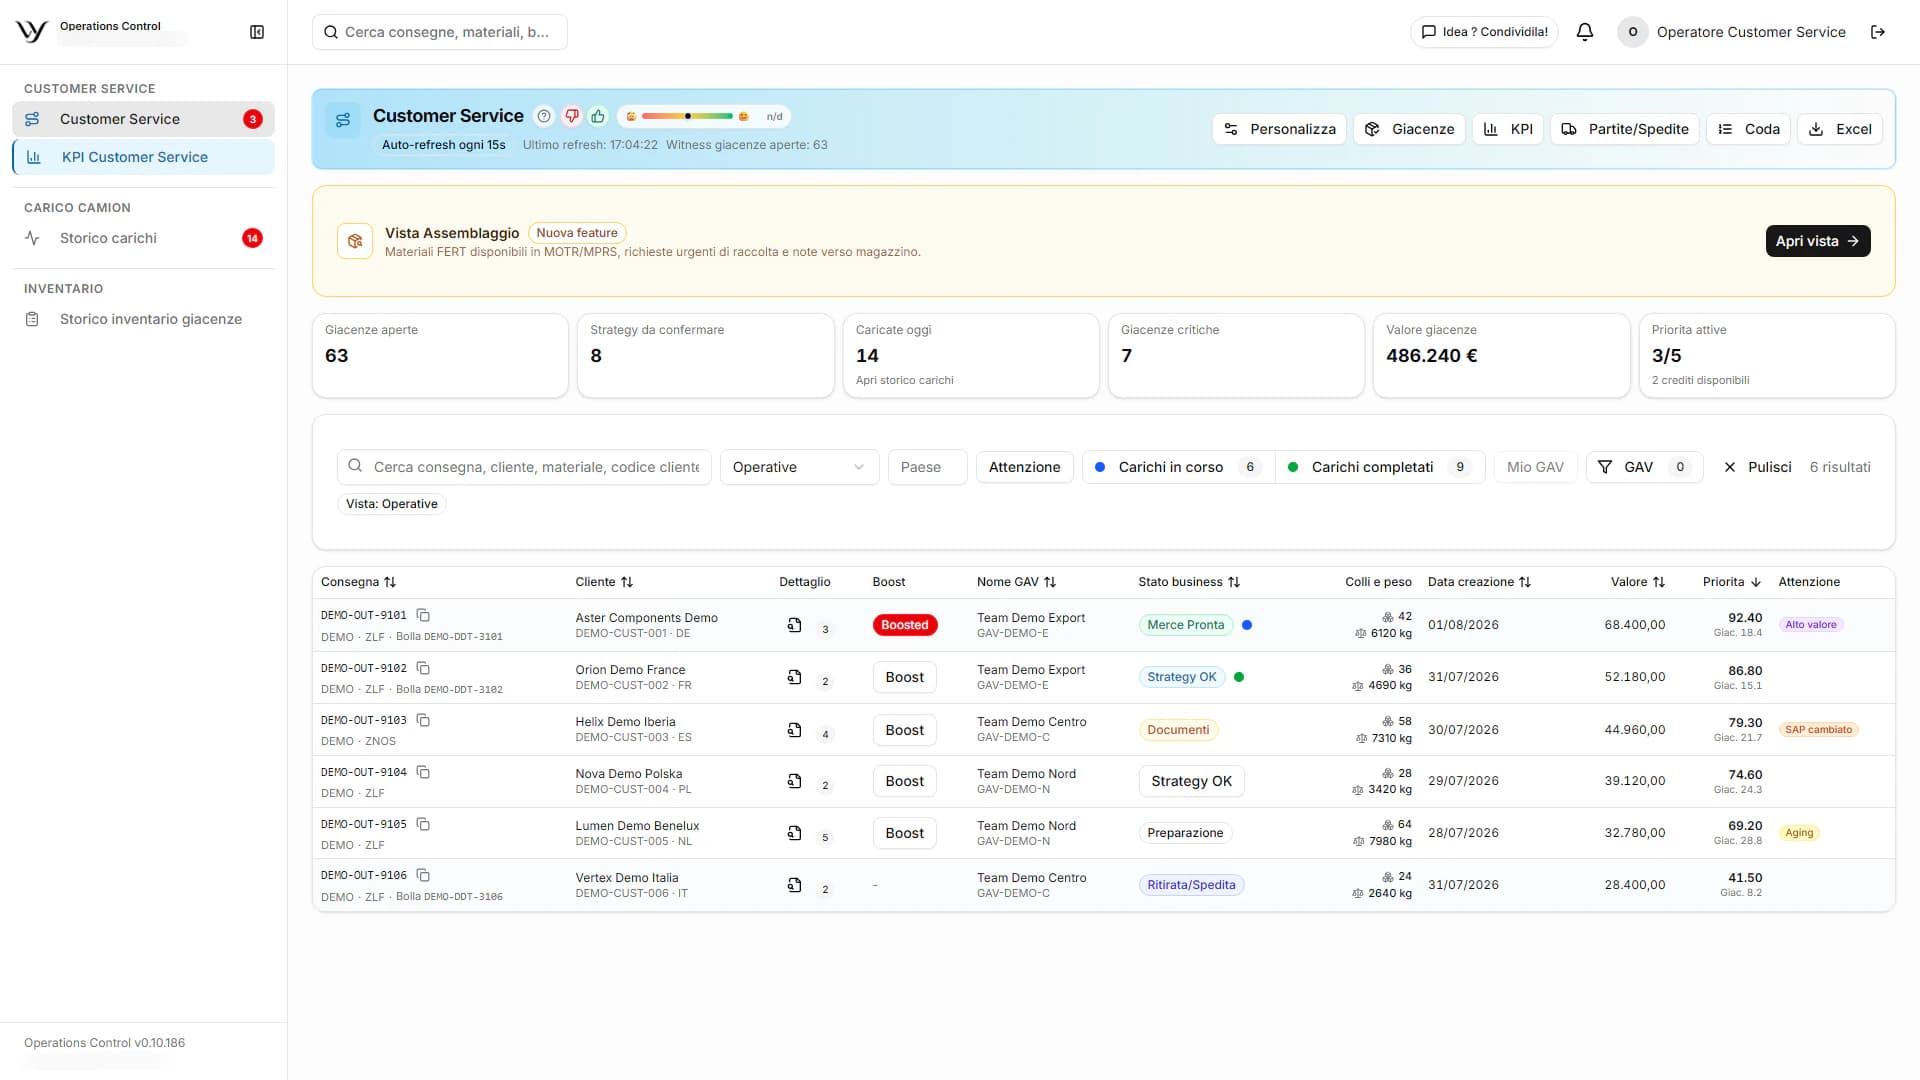
Task: Toggle the Mio GAV filter
Action: click(1535, 467)
